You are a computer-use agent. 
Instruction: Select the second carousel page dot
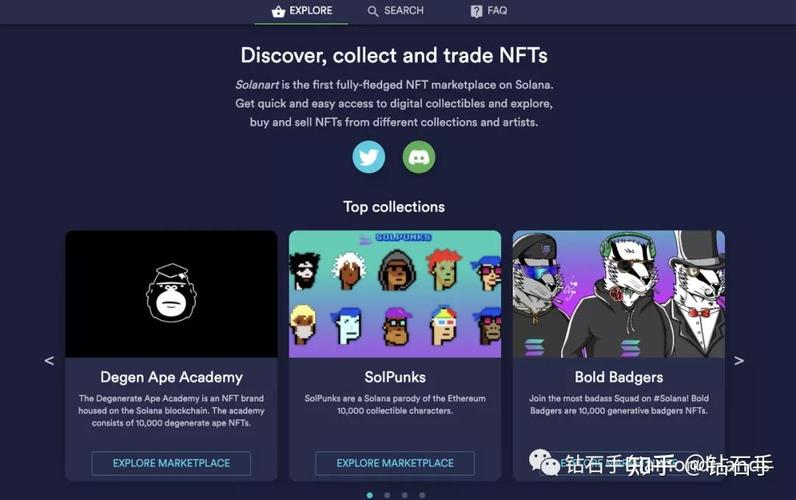coord(387,495)
